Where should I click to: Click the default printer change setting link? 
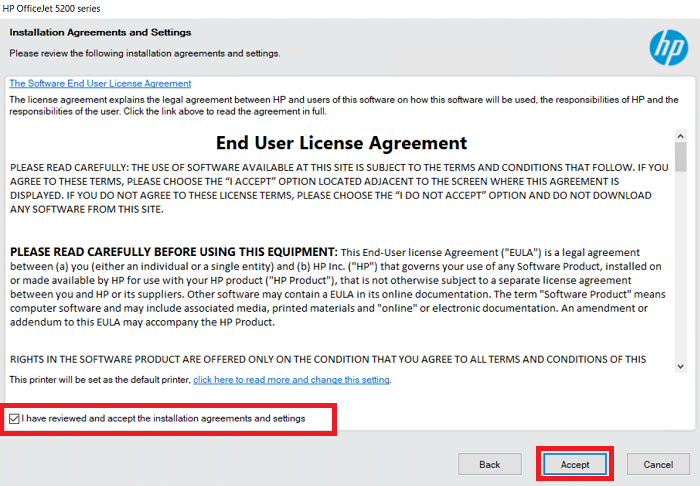pyautogui.click(x=292, y=380)
